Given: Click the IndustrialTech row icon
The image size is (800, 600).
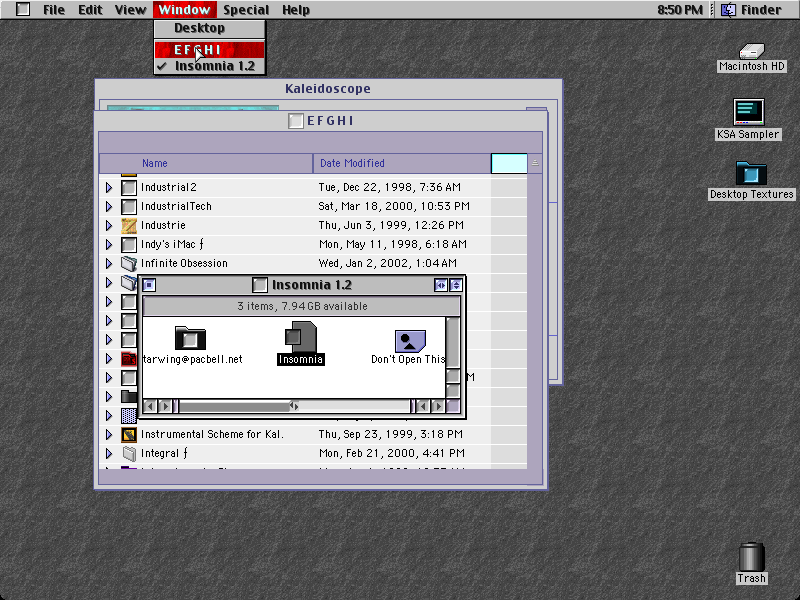Looking at the screenshot, I should tap(129, 206).
